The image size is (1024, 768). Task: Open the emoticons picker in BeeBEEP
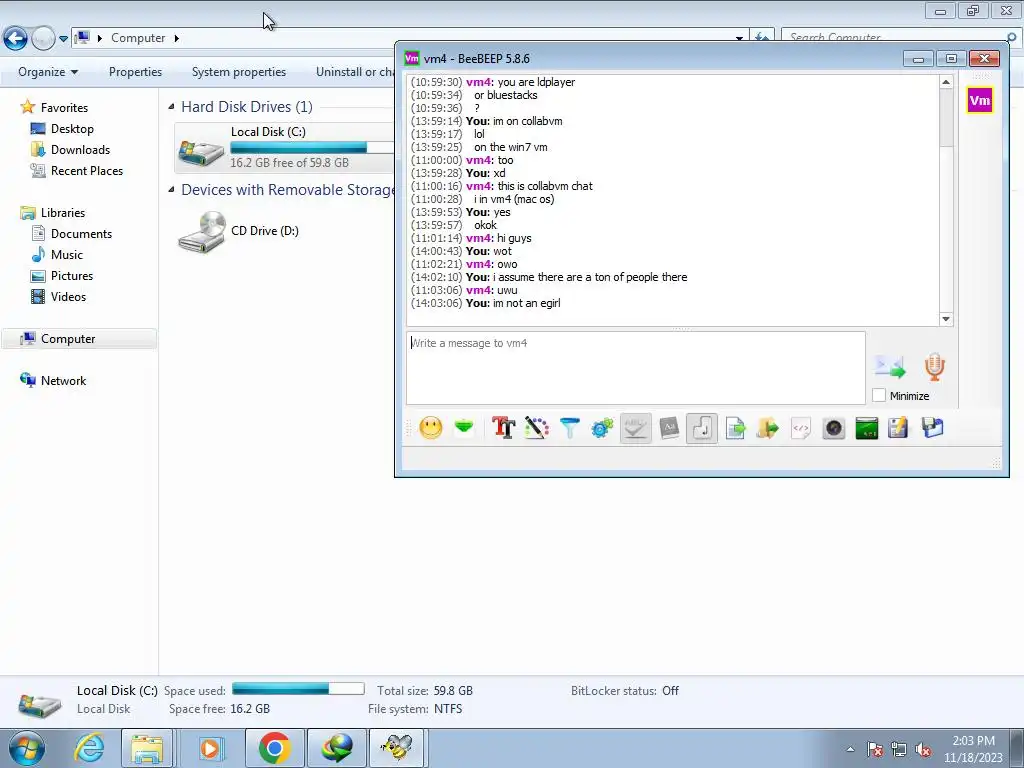431,428
